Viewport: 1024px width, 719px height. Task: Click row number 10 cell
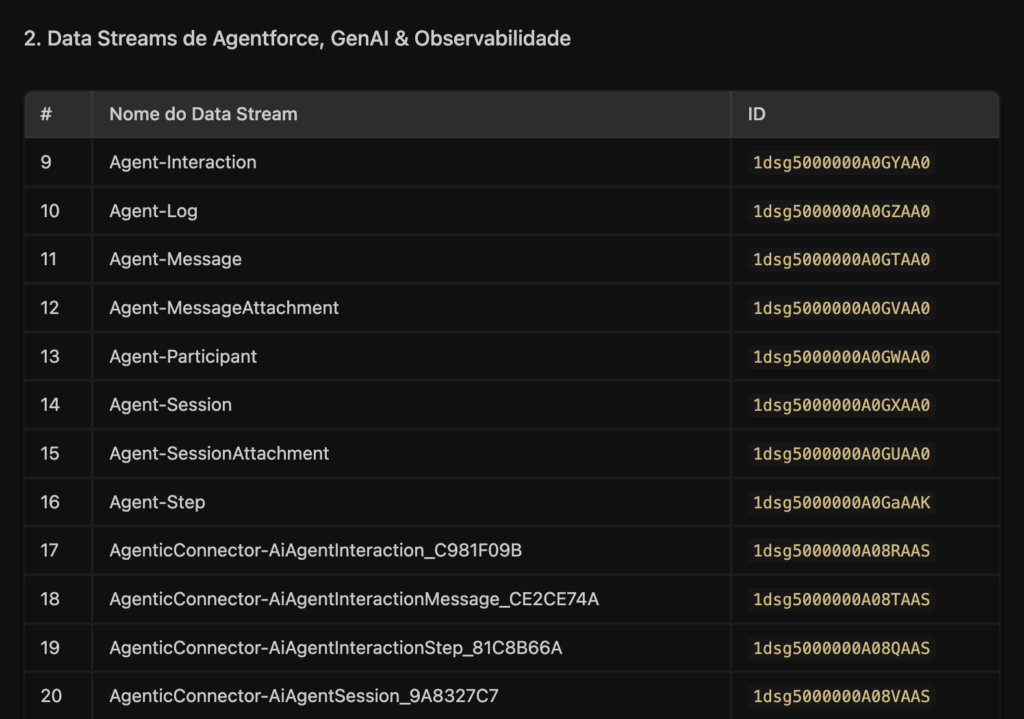[58, 211]
